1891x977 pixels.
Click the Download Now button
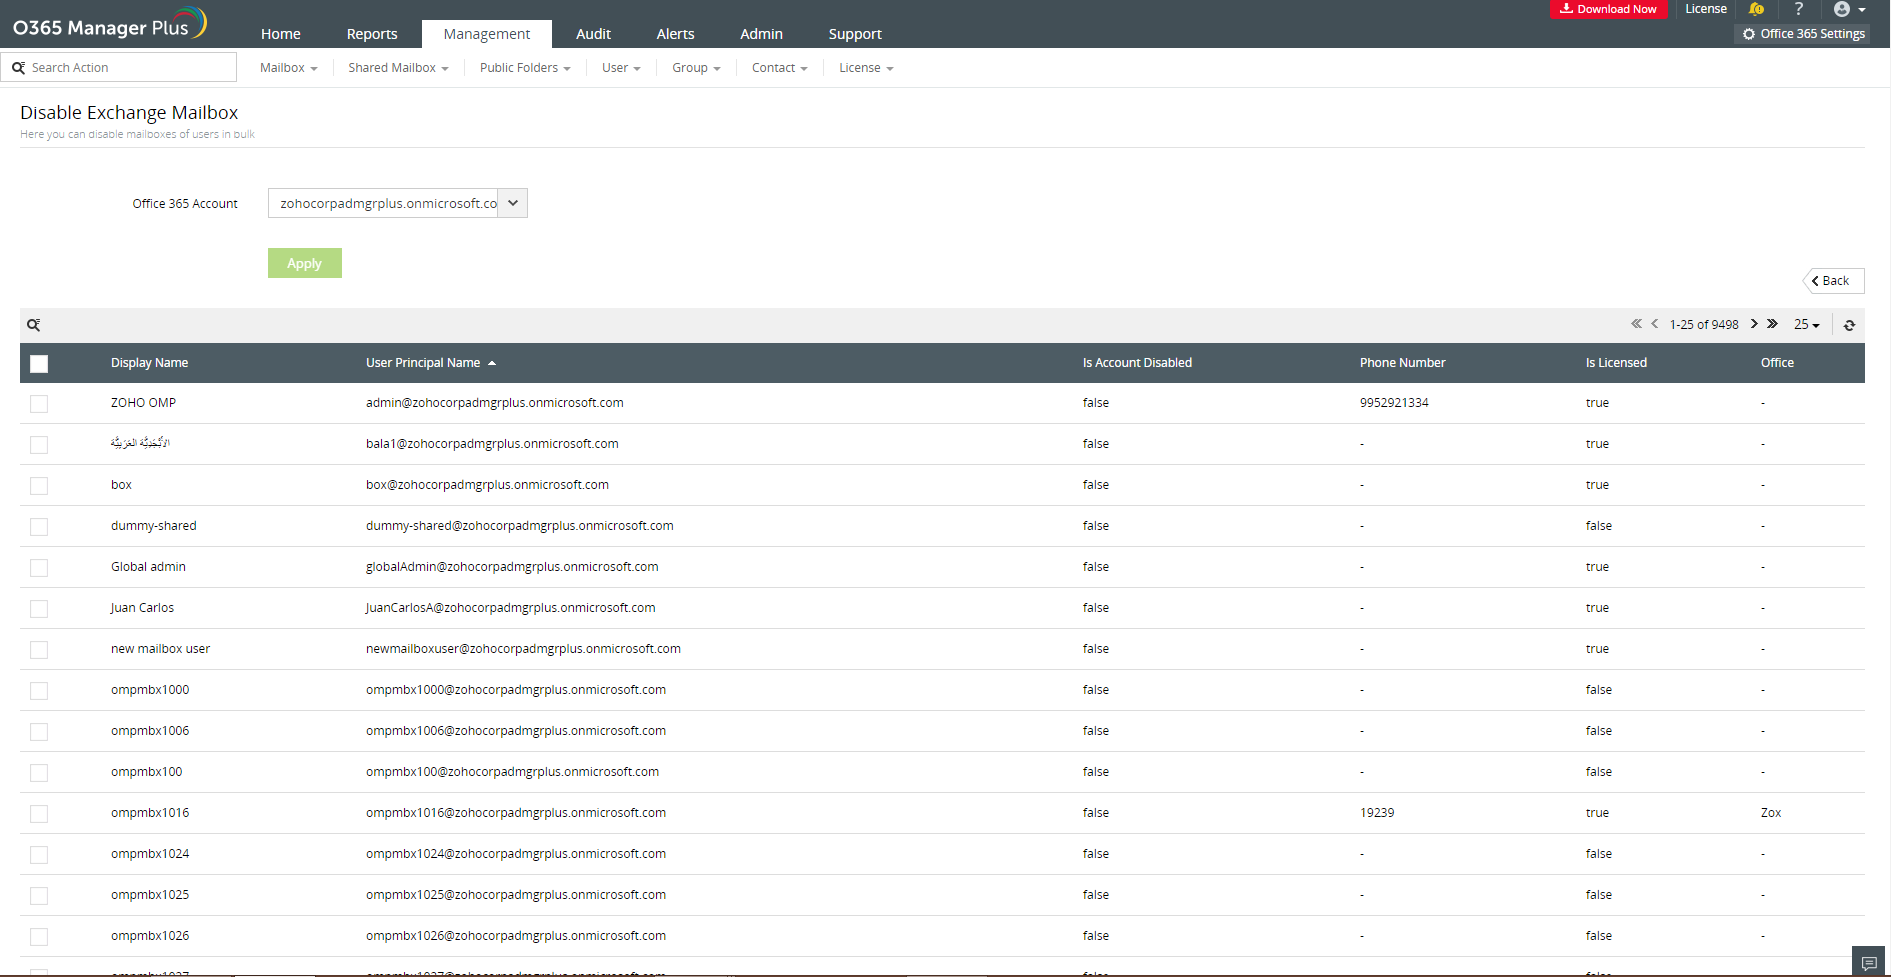[x=1608, y=9]
